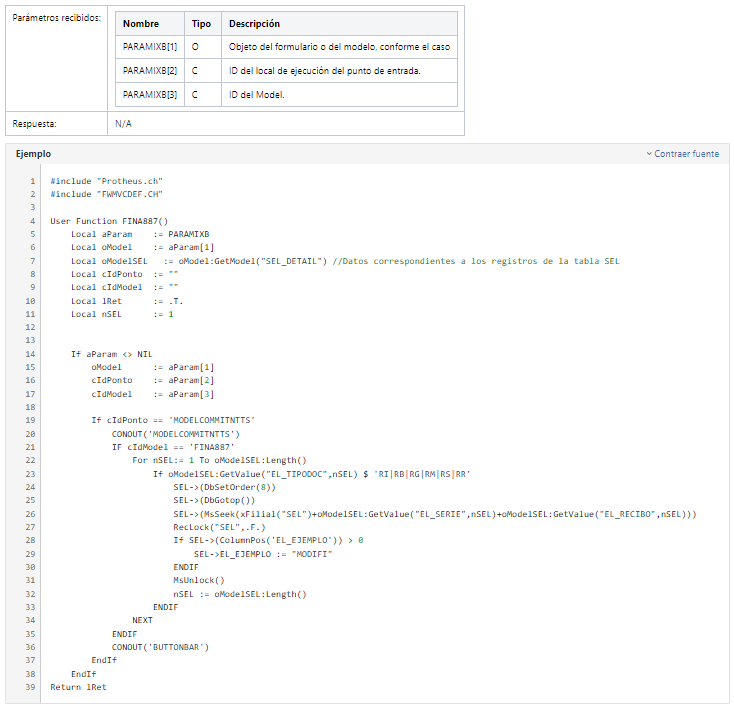Click the ColumnPos('EL_EJEMPLO') condition line
The height and width of the screenshot is (714, 734).
tap(268, 540)
